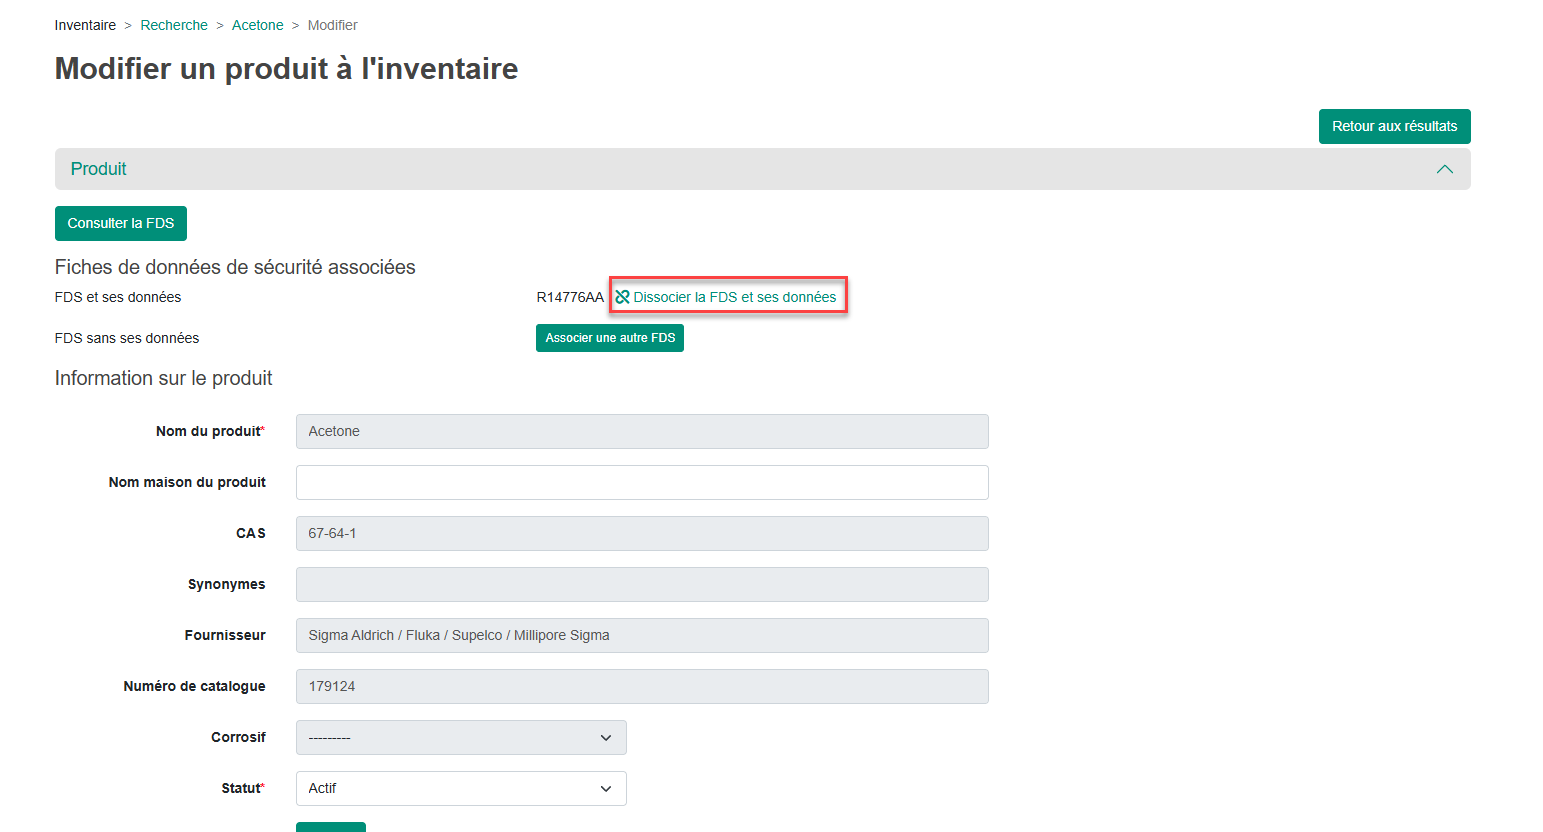Click Associer une autre FDS button
The image size is (1543, 832).
pyautogui.click(x=610, y=338)
